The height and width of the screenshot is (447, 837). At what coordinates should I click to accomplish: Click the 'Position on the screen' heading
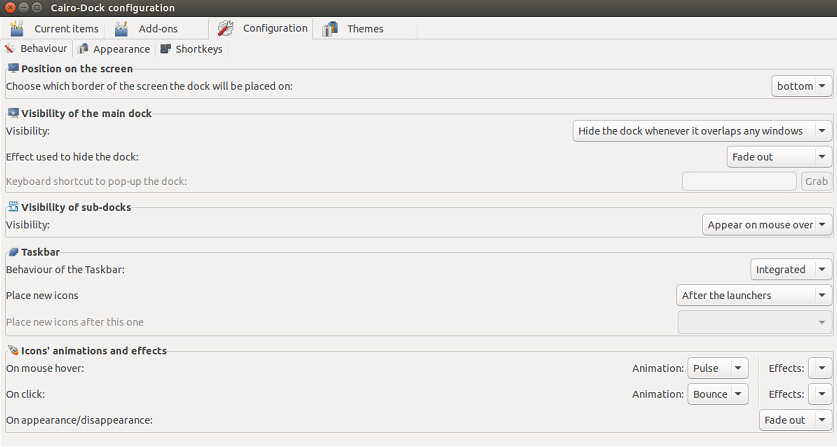tap(77, 68)
